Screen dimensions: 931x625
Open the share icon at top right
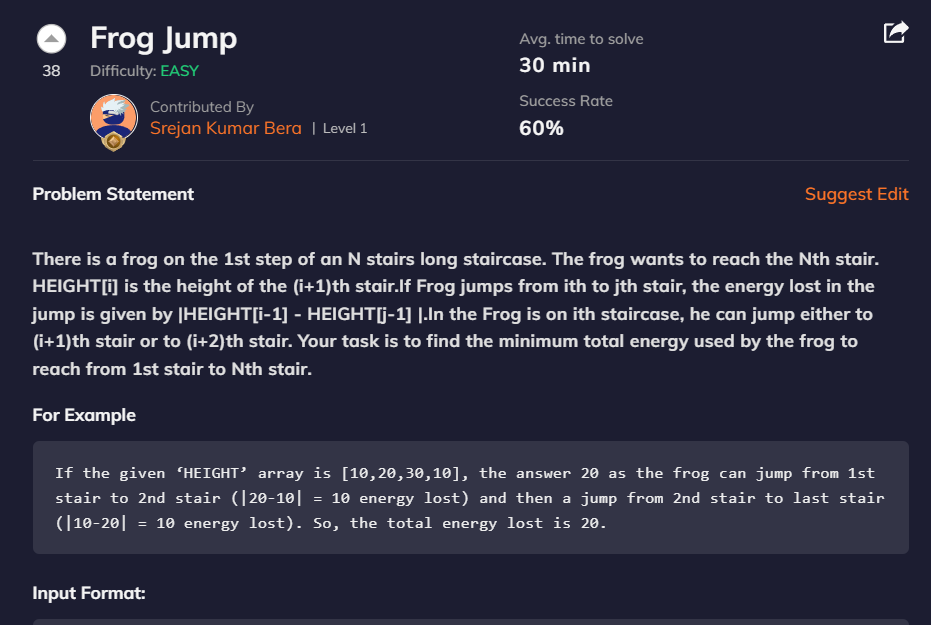pos(896,32)
